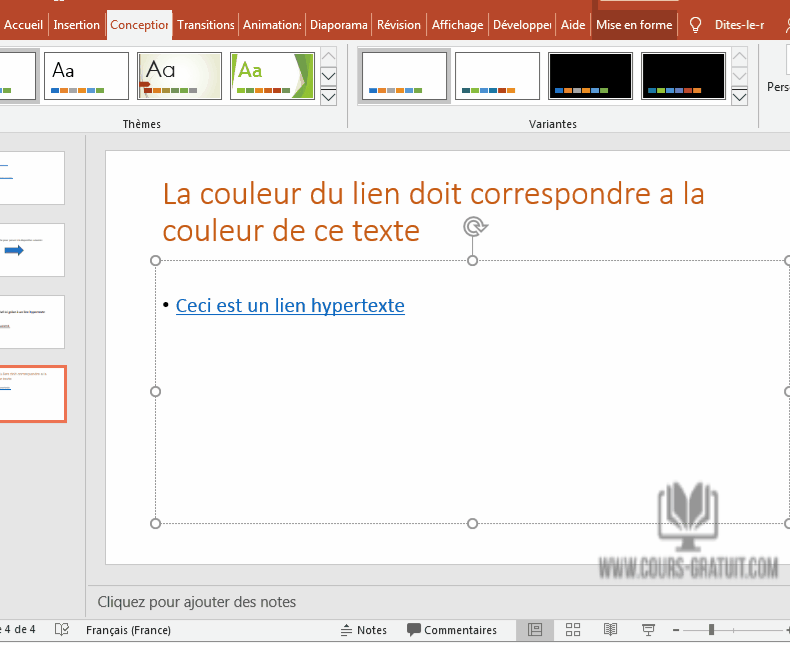790x650 pixels.
Task: Click the bottom-middle sizing handle
Action: (x=473, y=524)
